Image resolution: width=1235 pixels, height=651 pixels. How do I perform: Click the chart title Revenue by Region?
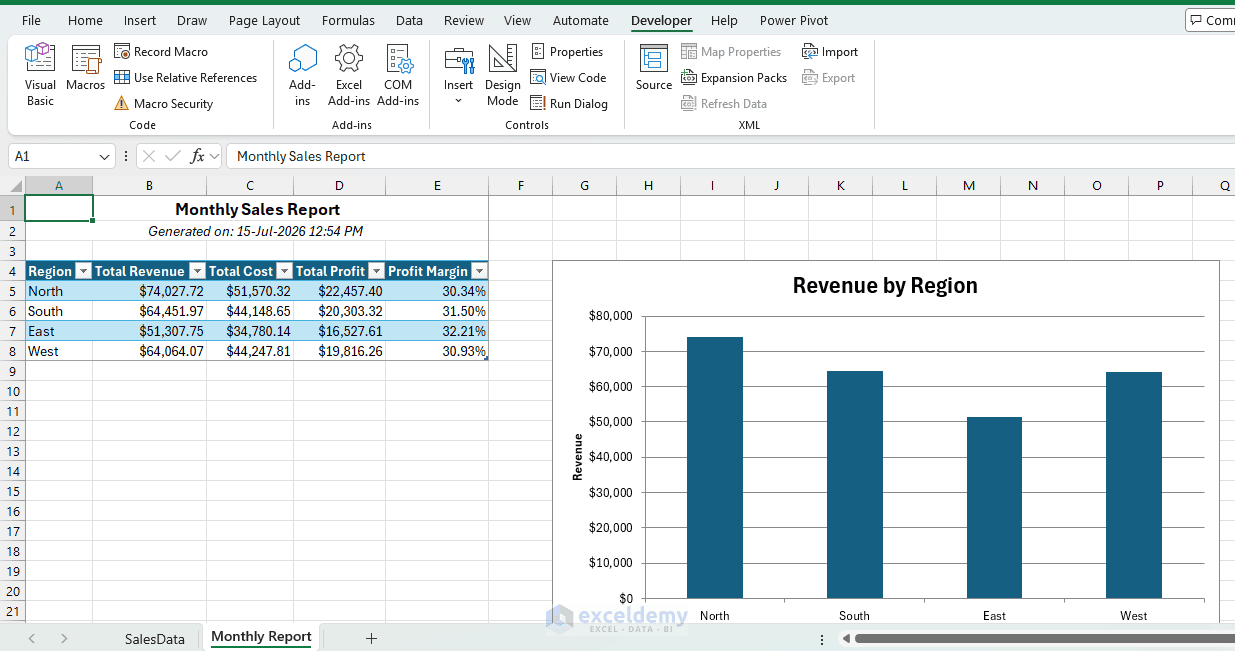click(885, 285)
